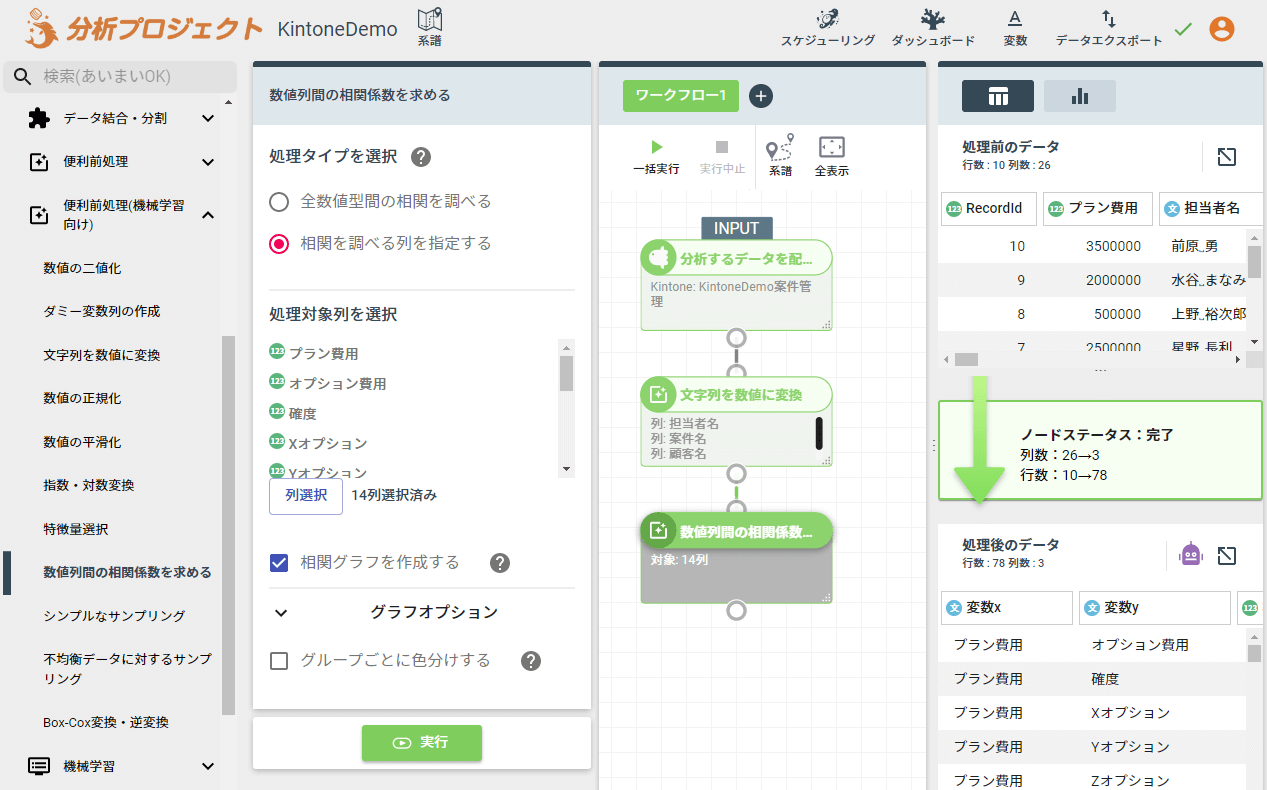
Task: Collapse the グラフオプション section
Action: coord(281,613)
